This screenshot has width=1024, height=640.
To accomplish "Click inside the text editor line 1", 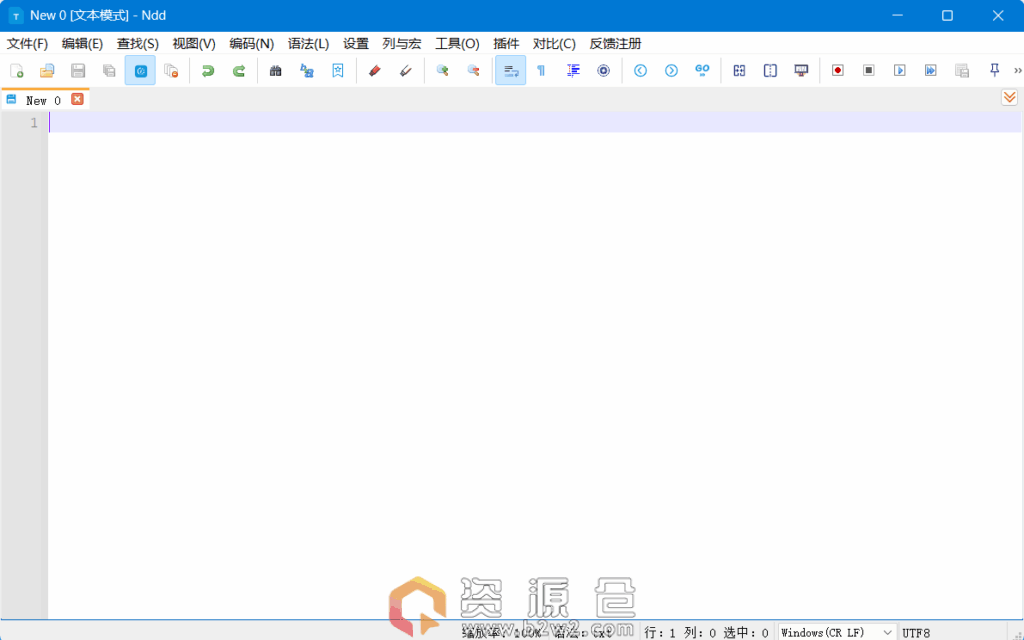I will click(500, 123).
